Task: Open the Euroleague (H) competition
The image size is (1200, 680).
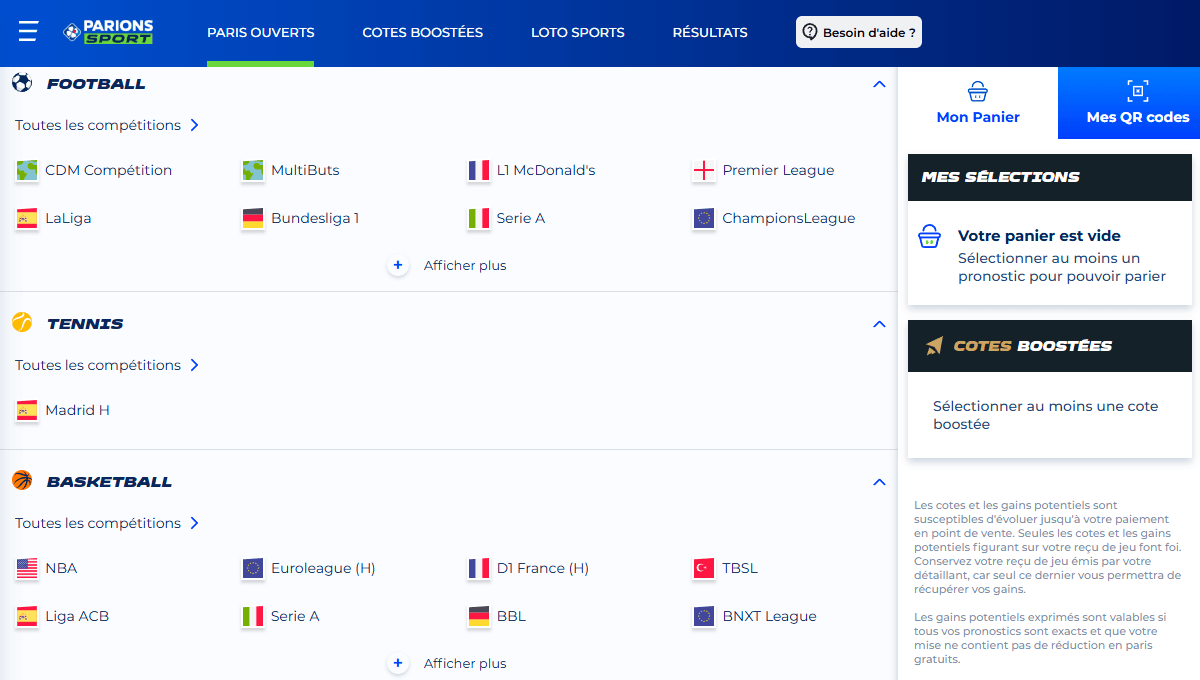Action: [x=323, y=568]
